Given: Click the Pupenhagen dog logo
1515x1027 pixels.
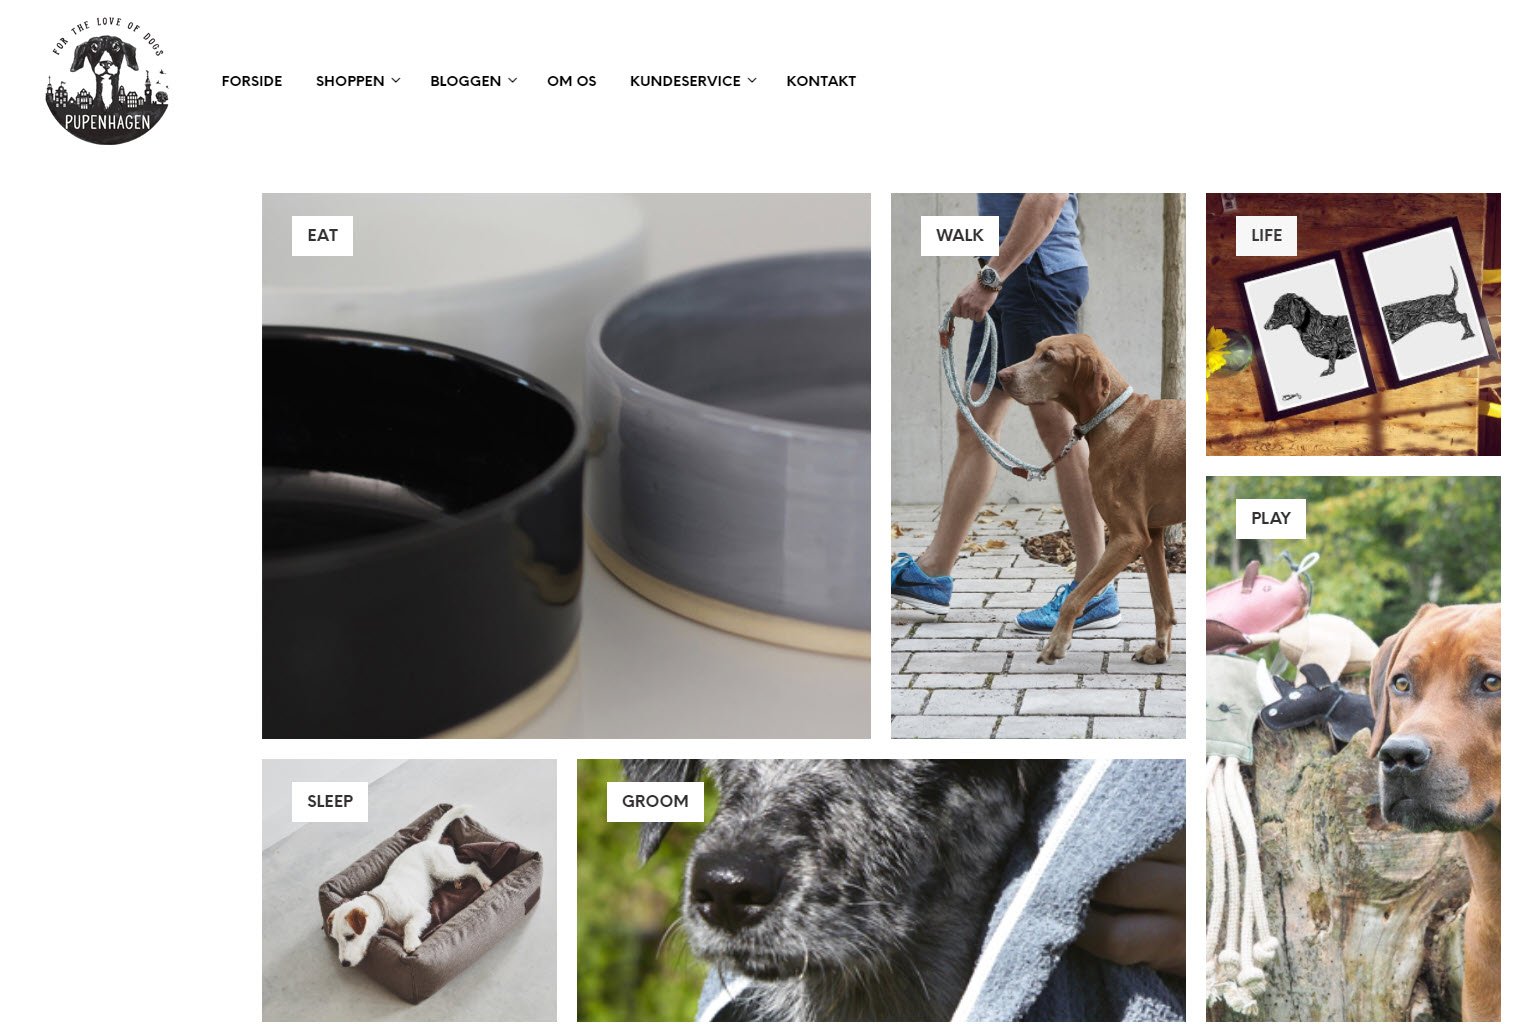Looking at the screenshot, I should point(107,82).
